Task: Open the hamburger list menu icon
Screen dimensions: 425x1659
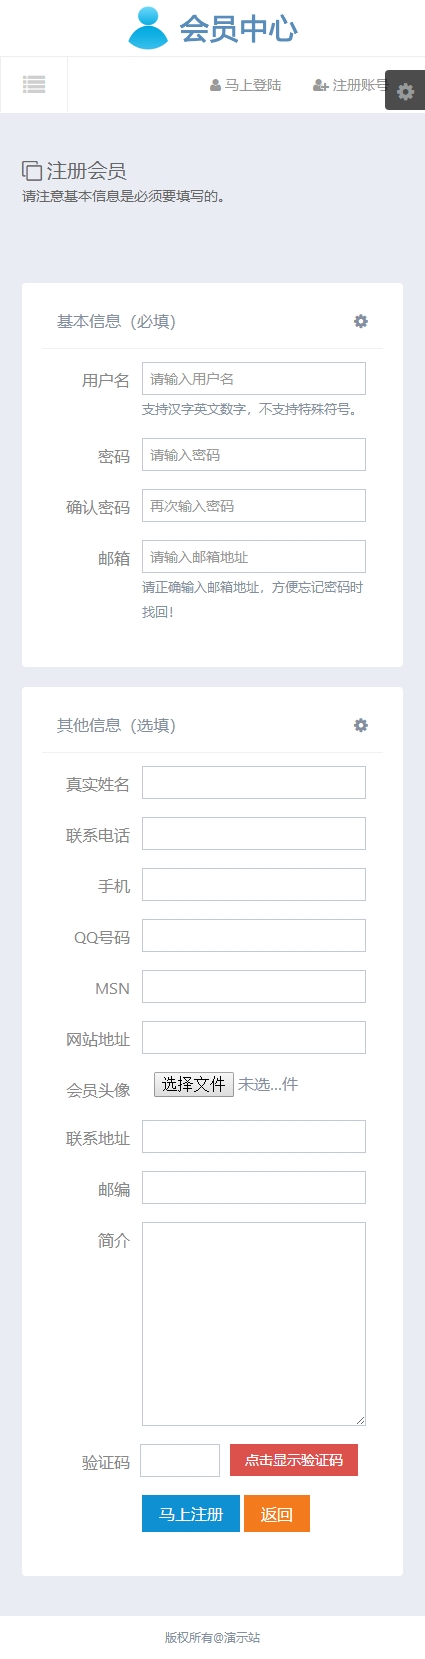Action: (x=34, y=85)
